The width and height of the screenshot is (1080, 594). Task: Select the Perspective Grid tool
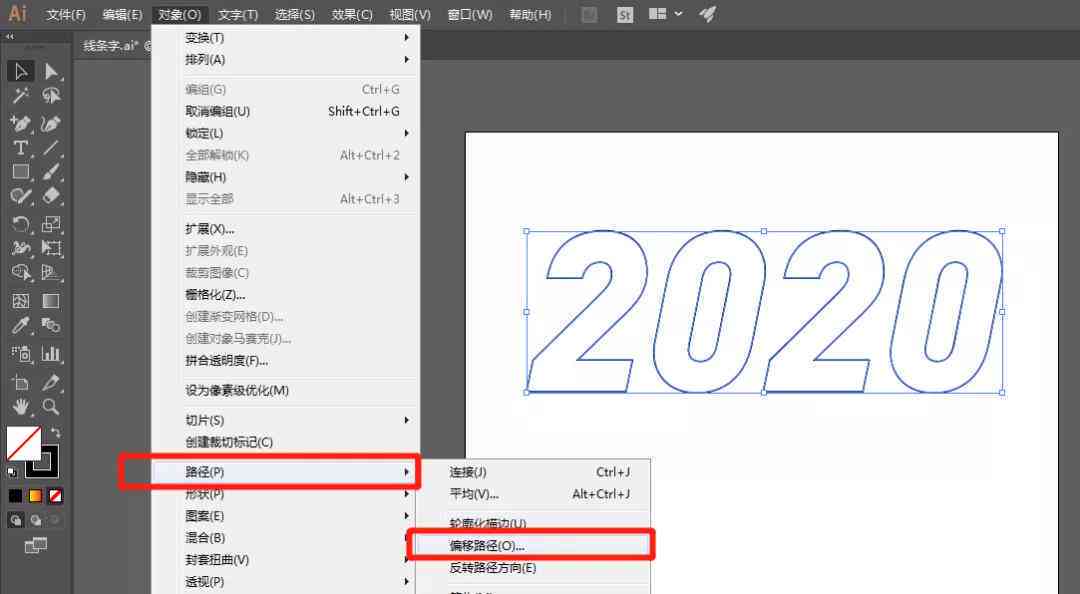(x=51, y=273)
